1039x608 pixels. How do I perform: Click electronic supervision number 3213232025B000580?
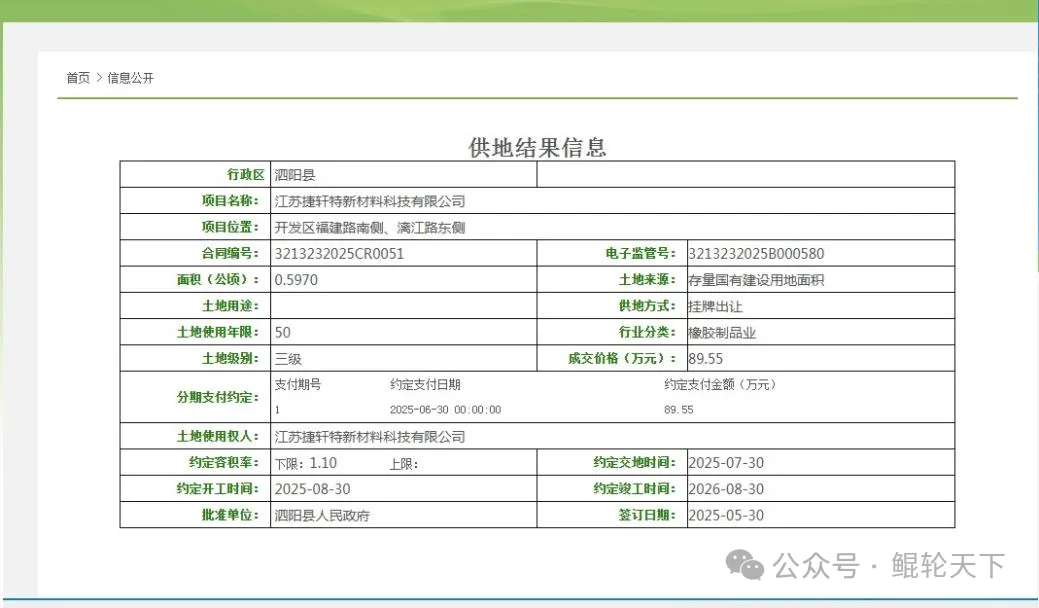click(756, 254)
